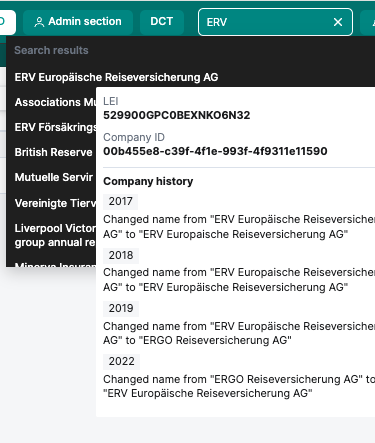Image resolution: width=375 pixels, height=443 pixels.
Task: Click the person icon in Admin section
Action: click(39, 22)
